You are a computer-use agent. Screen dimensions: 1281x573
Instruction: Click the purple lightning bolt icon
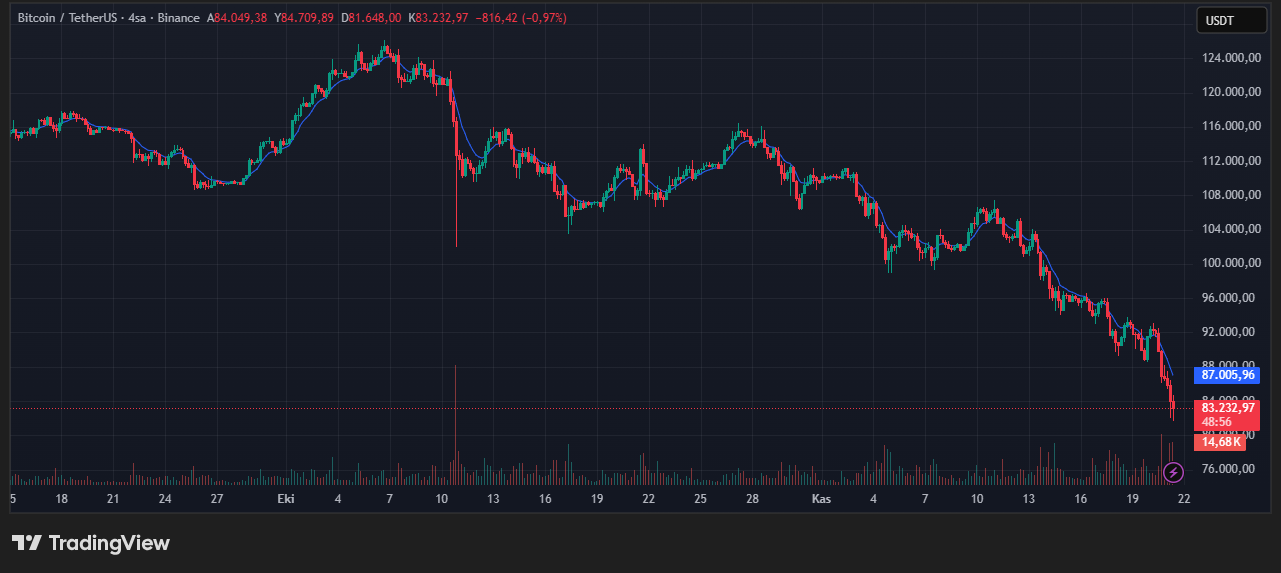point(1175,471)
